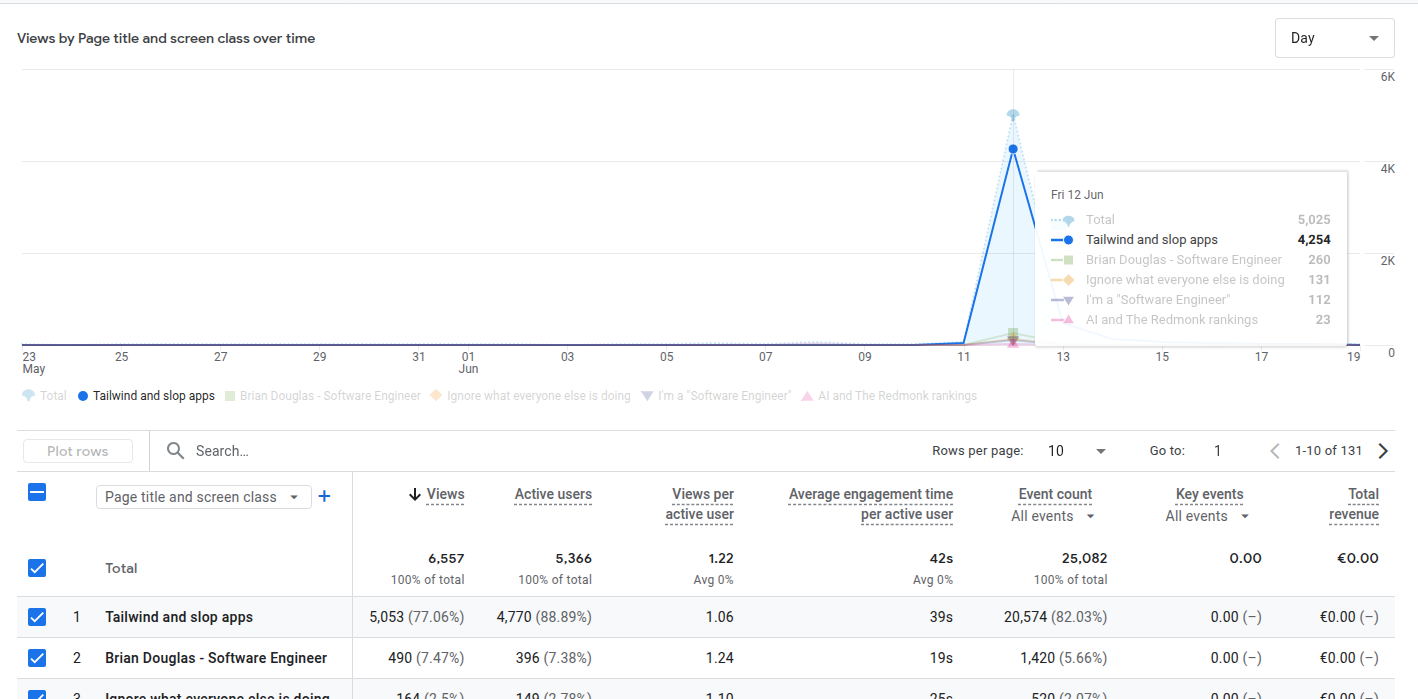The width and height of the screenshot is (1418, 699).
Task: Click the Go to page number field
Action: (x=1217, y=451)
